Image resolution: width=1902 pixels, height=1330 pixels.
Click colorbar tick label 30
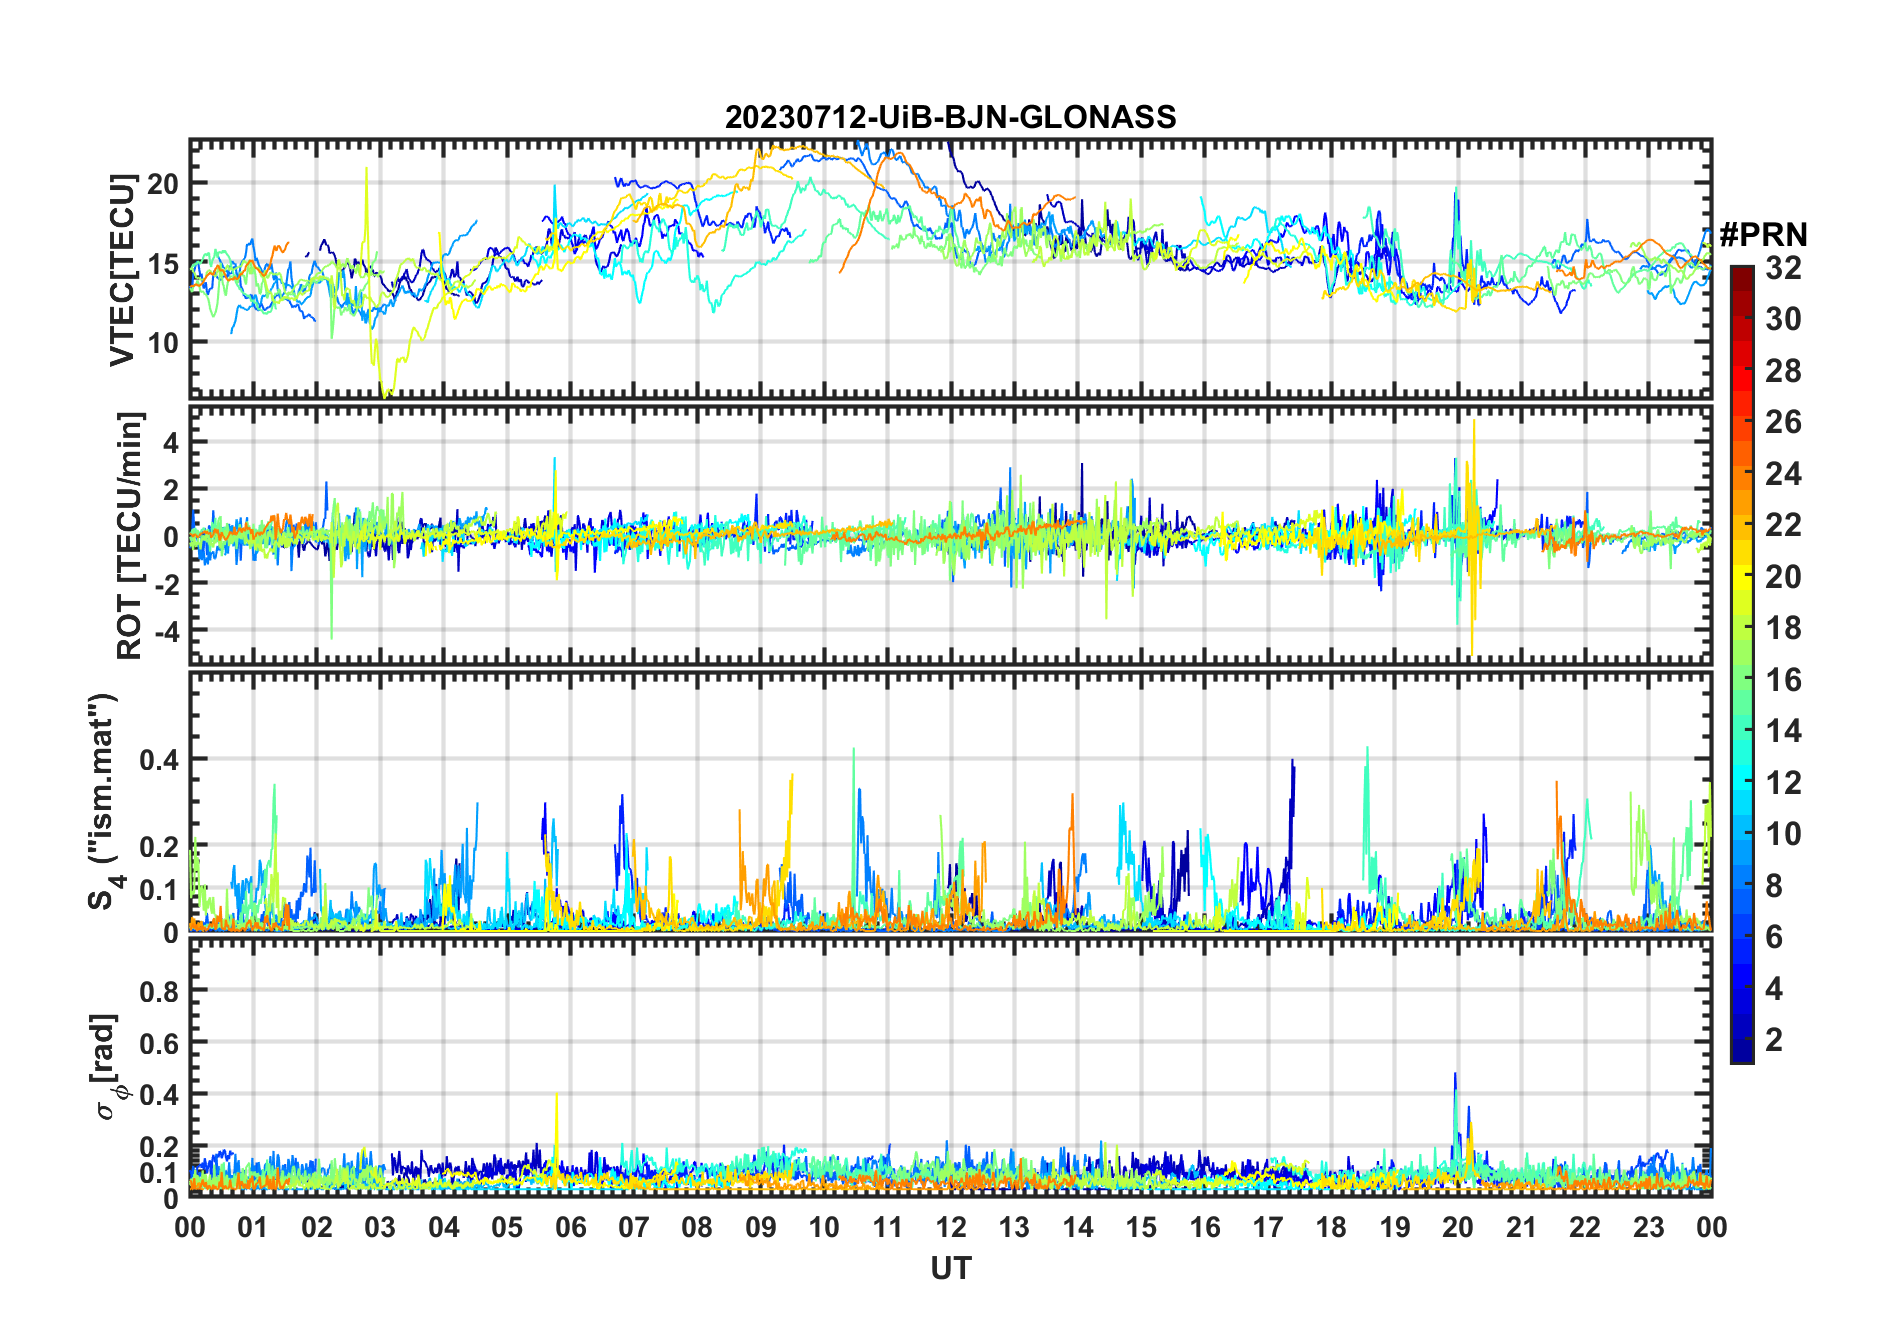[1783, 319]
